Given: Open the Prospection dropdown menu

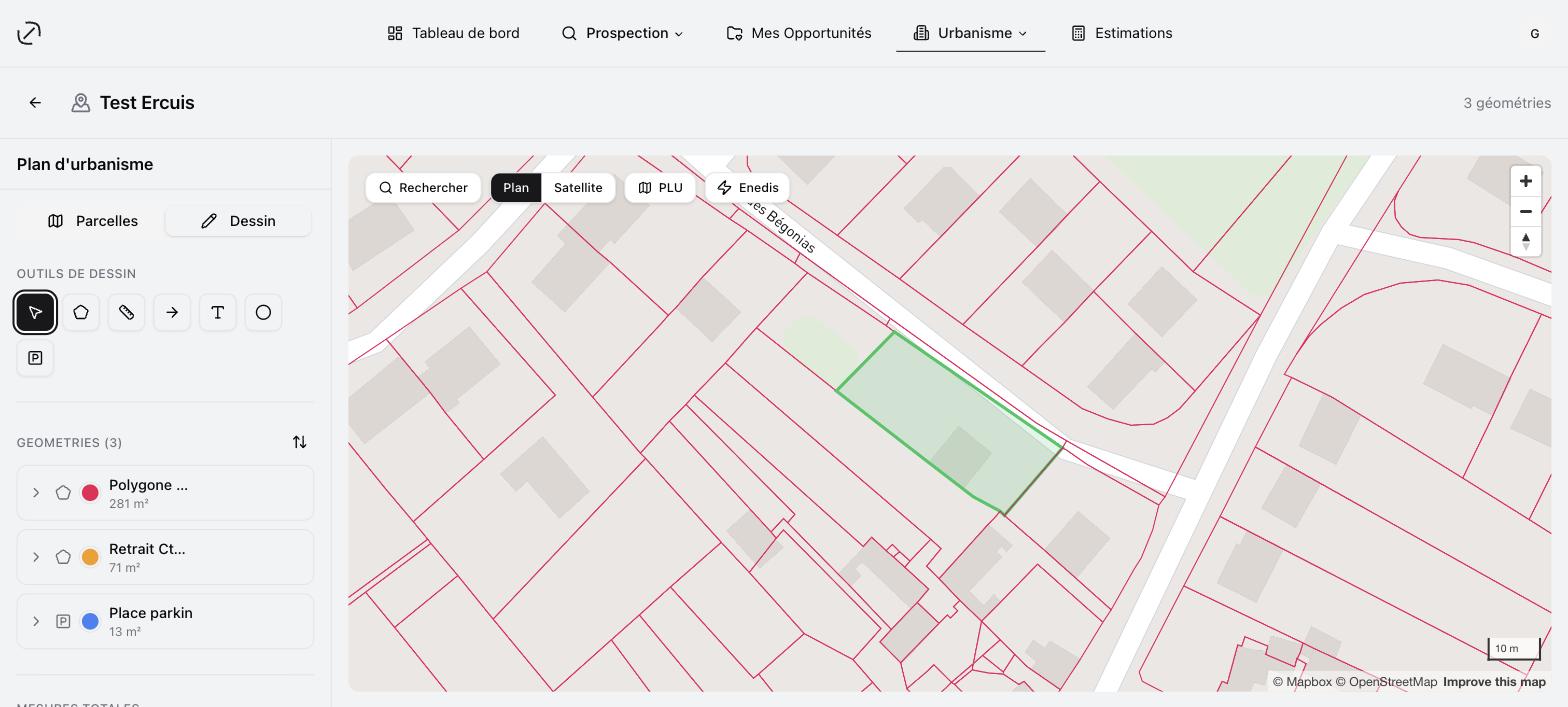Looking at the screenshot, I should [x=622, y=33].
